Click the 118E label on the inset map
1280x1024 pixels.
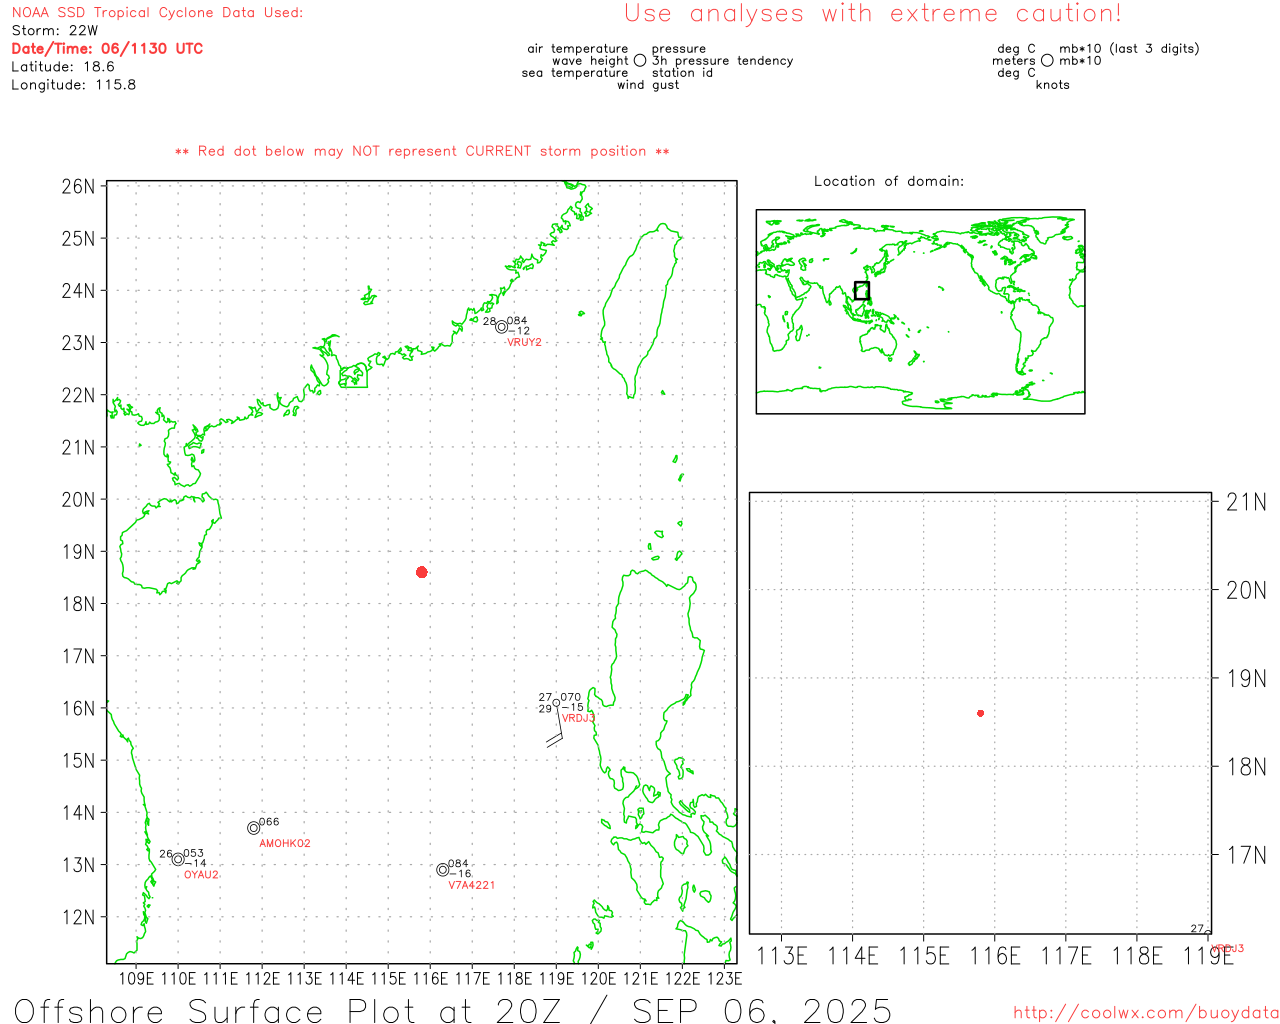click(x=1137, y=956)
